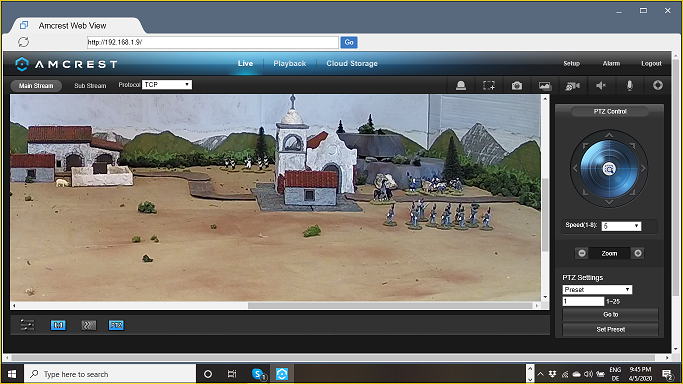Viewport: 683px width, 384px height.
Task: Zoom out with the minus button
Action: 582,253
